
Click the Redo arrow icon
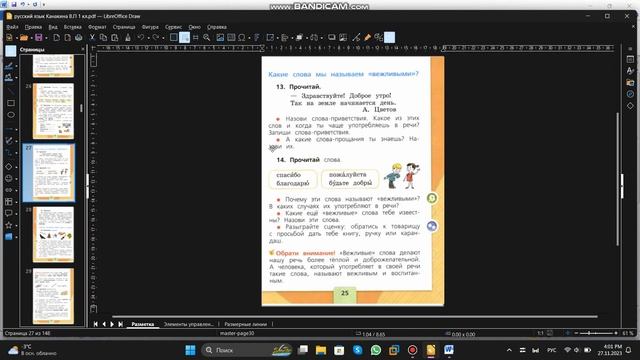[156, 38]
